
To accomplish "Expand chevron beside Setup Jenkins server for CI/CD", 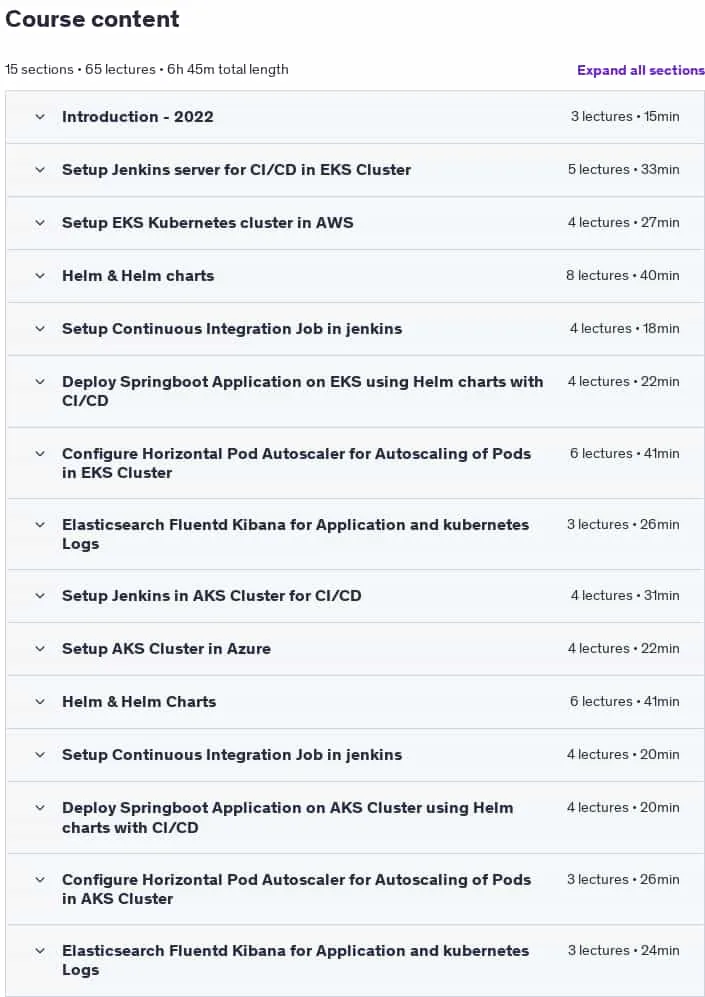I will tap(40, 170).
